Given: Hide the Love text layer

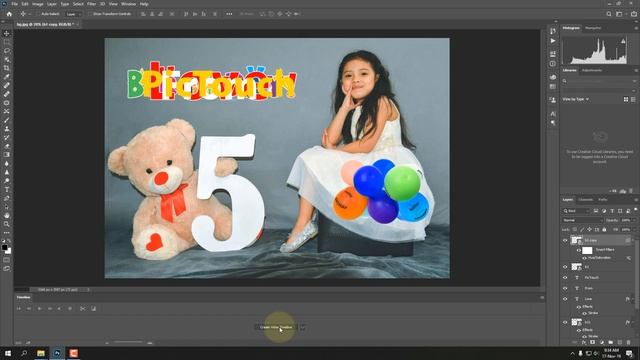Looking at the screenshot, I should click(x=565, y=299).
